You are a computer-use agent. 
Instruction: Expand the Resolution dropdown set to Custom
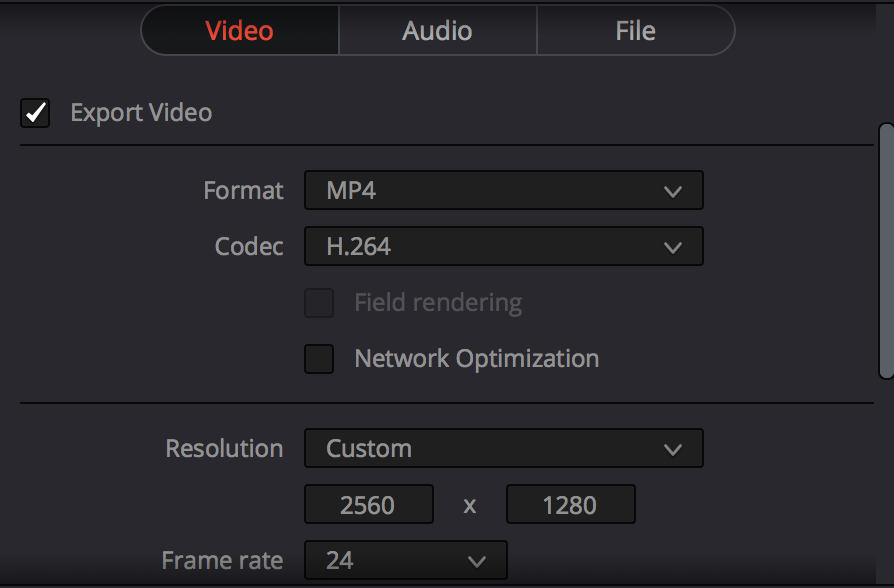[503, 448]
